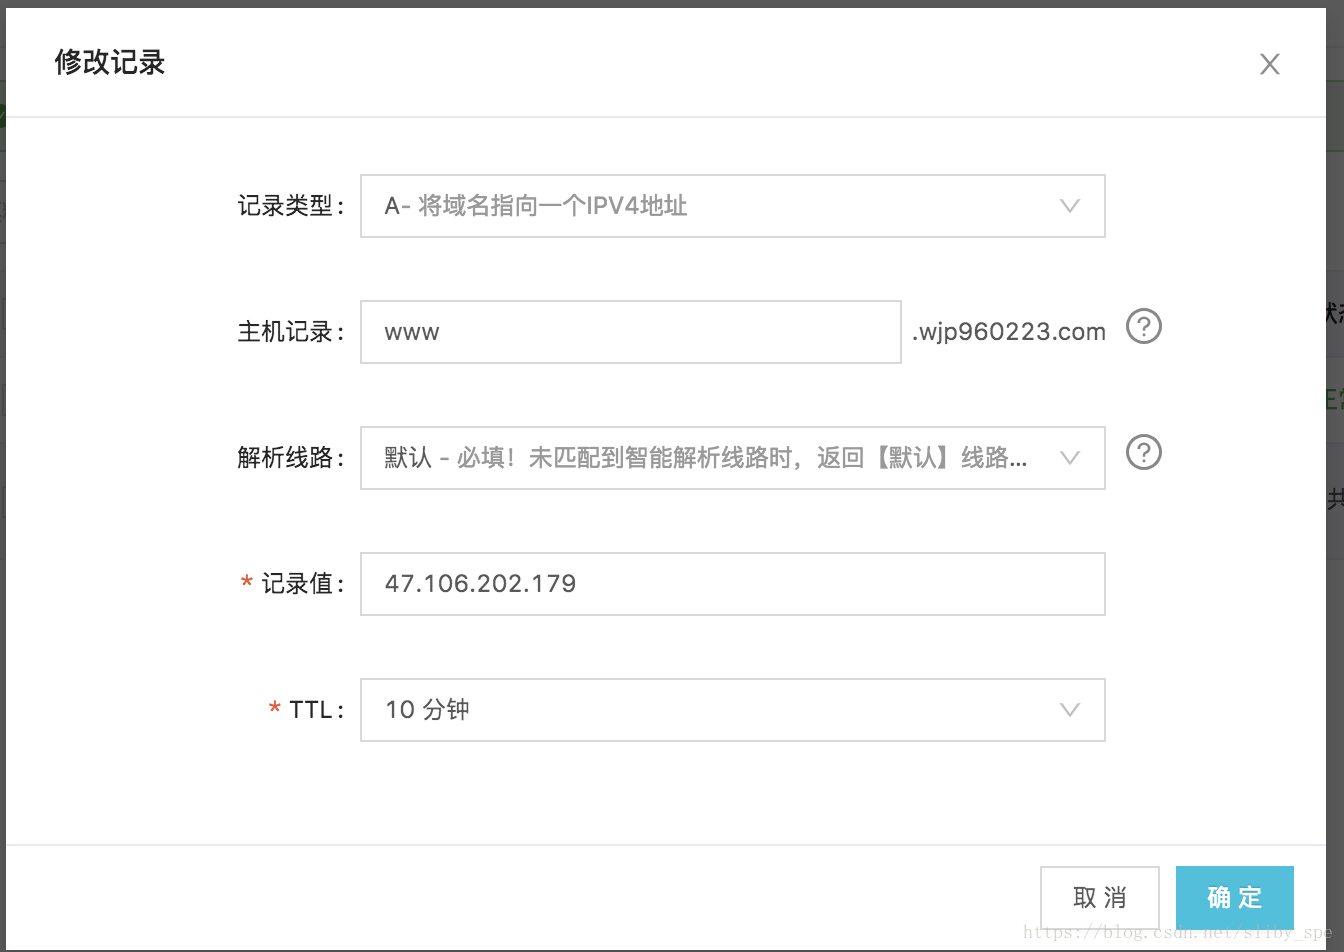This screenshot has width=1344, height=952.
Task: Confirm with the 确定 button
Action: click(x=1235, y=898)
